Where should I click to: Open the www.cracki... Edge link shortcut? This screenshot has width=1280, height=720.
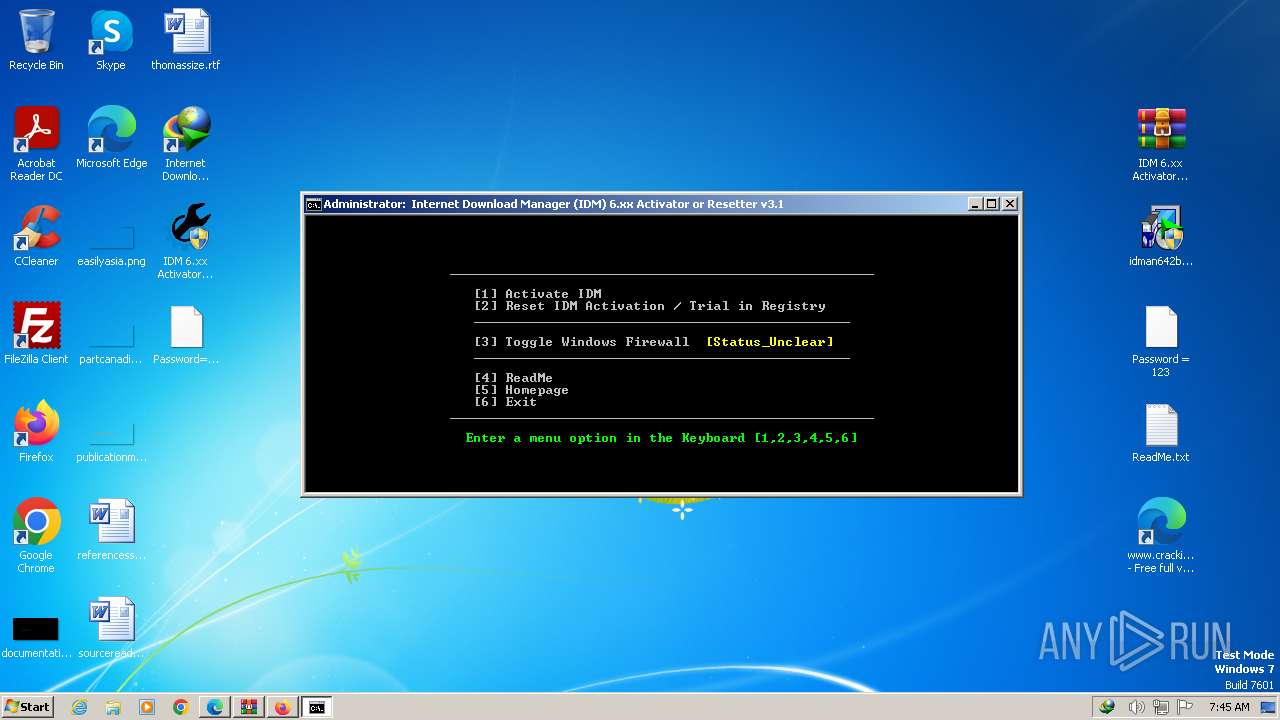click(x=1161, y=536)
